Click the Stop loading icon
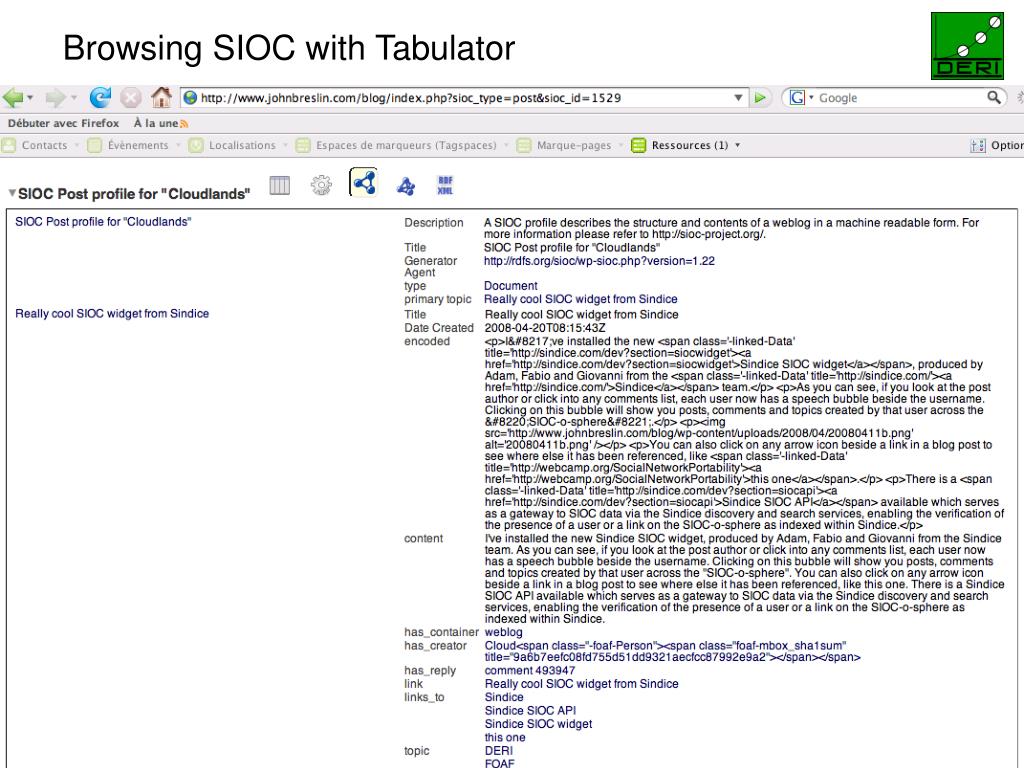The height and width of the screenshot is (768, 1024). 131,98
